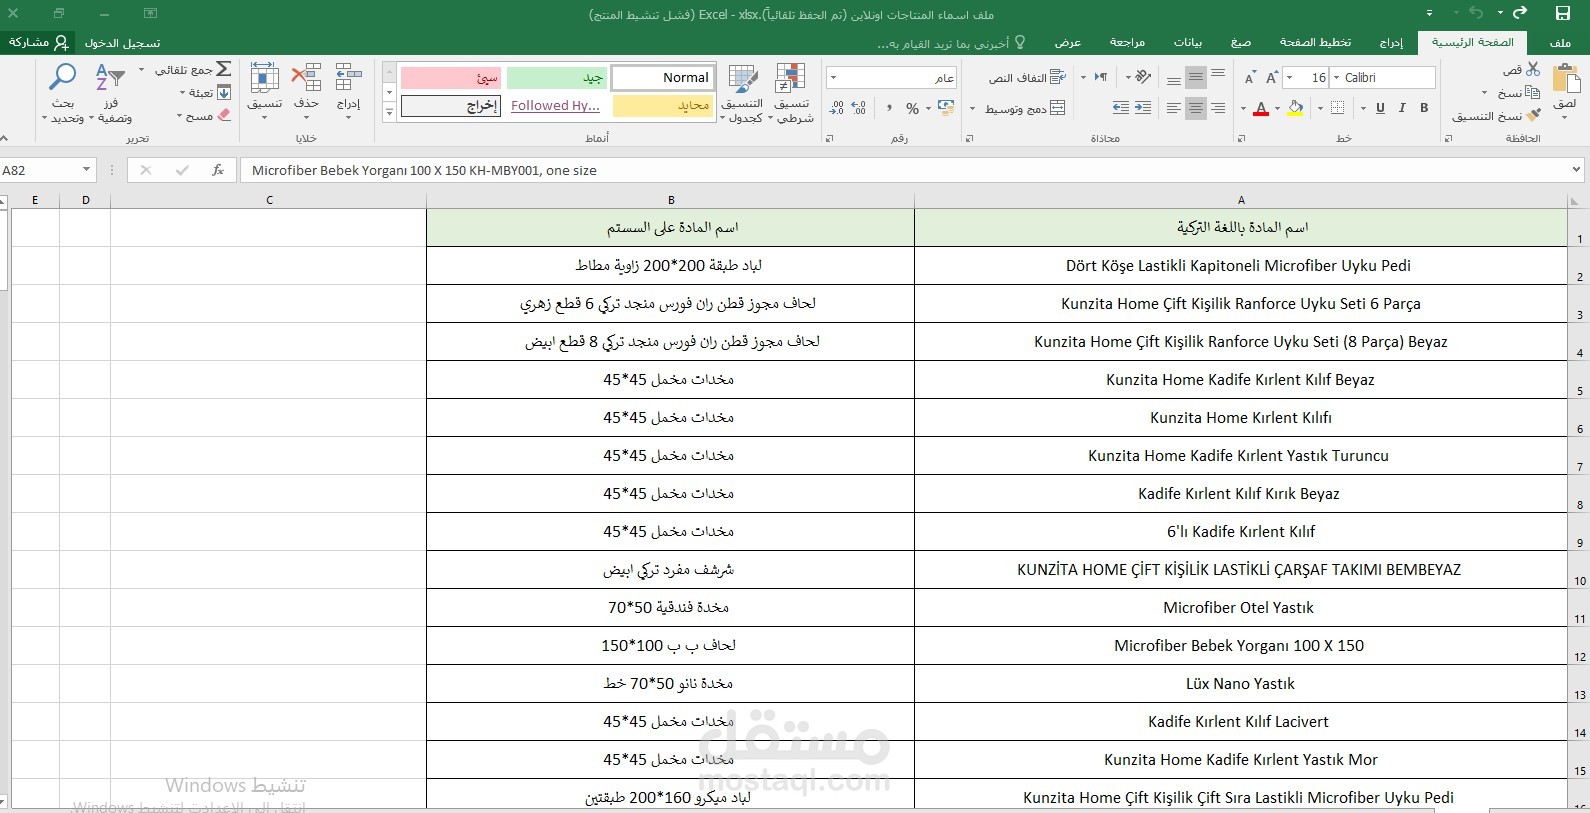Toggle Bold formatting (B)
This screenshot has height=813, width=1590.
point(1424,108)
